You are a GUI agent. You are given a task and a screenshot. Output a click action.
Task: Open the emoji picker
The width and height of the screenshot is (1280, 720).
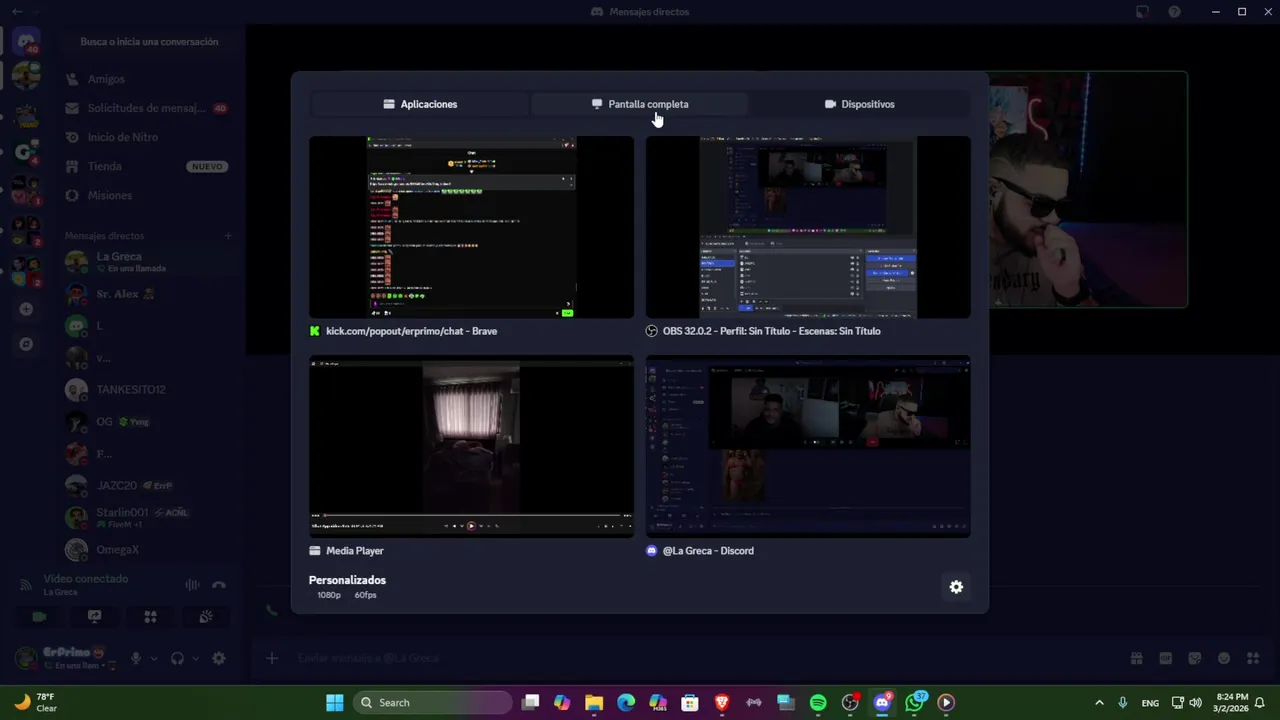(x=1223, y=658)
